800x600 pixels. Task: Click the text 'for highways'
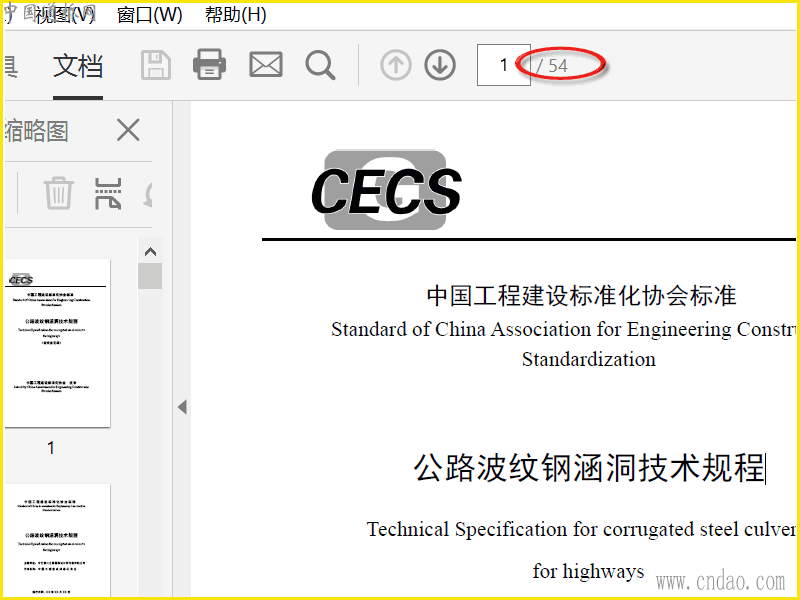coord(588,571)
